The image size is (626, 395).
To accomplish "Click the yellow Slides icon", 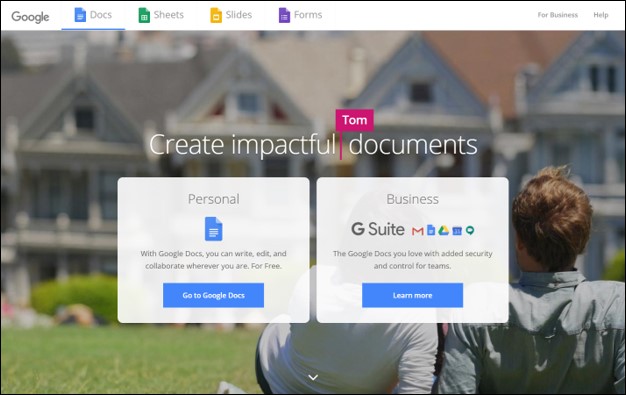I will (216, 15).
